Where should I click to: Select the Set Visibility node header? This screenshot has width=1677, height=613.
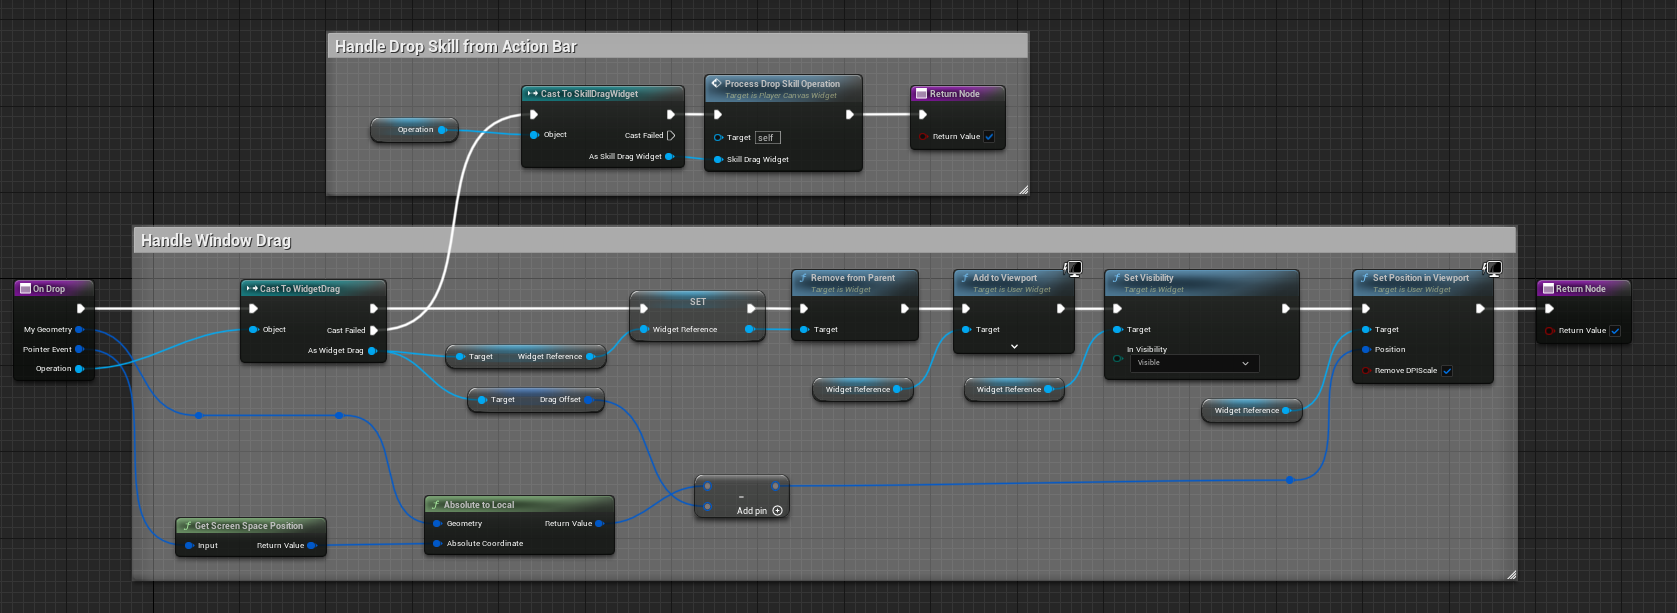[x=1202, y=283]
